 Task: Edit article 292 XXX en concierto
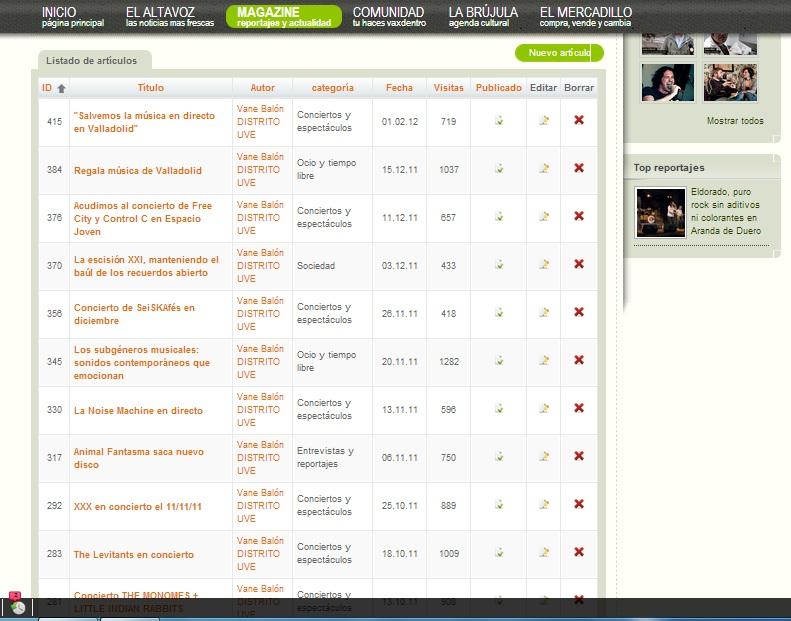[x=544, y=504]
